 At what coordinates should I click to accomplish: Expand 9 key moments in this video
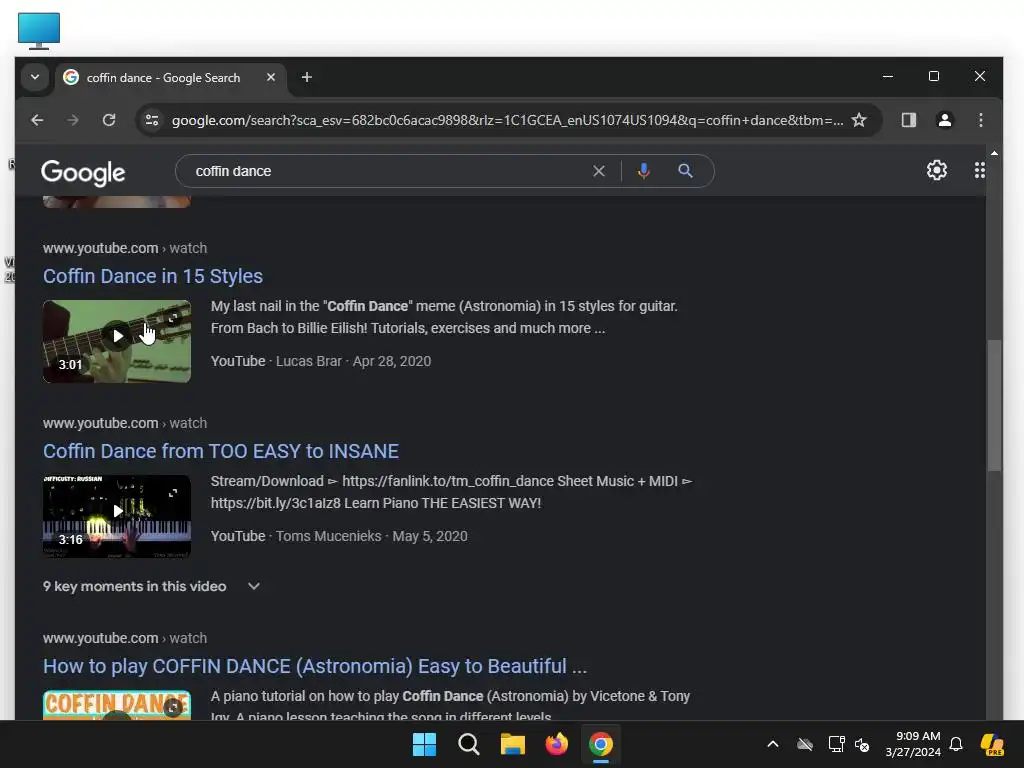(x=152, y=586)
